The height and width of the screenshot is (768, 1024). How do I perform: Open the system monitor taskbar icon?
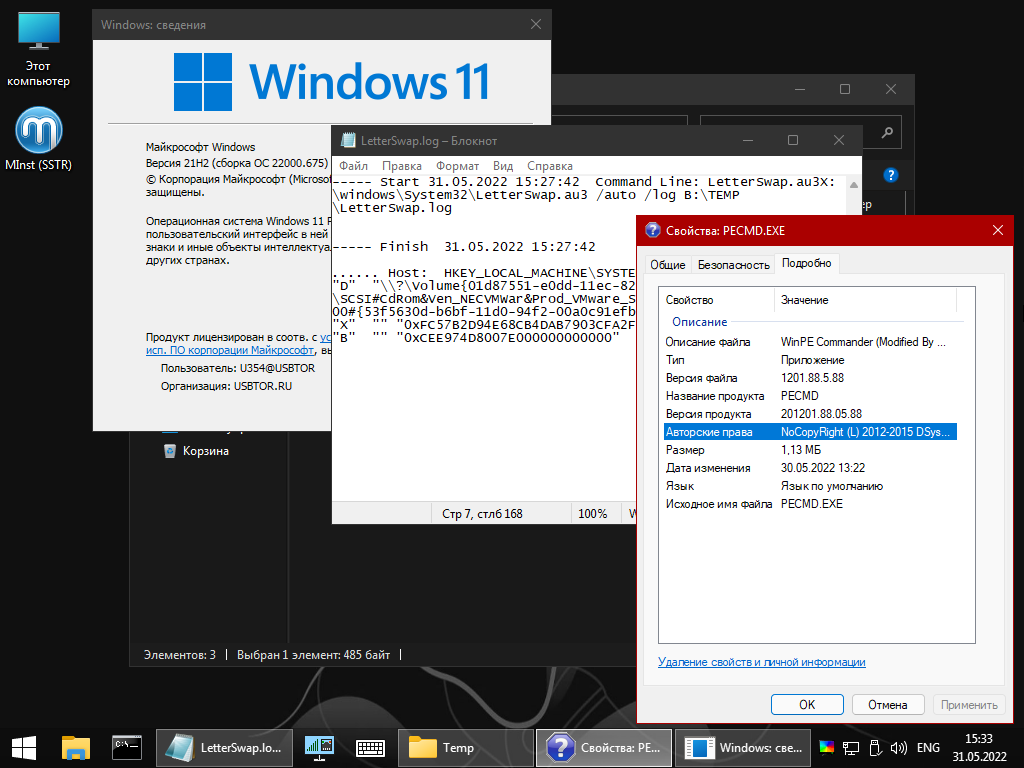(x=319, y=748)
